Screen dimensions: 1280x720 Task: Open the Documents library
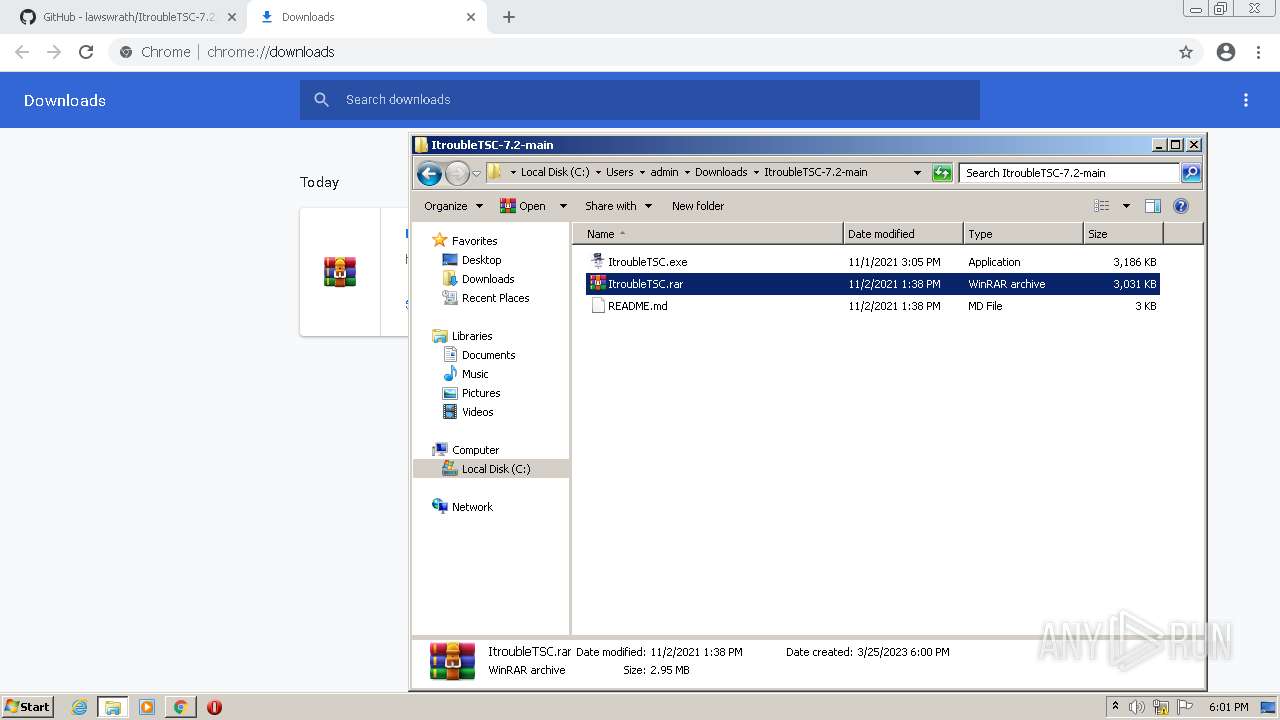point(488,355)
